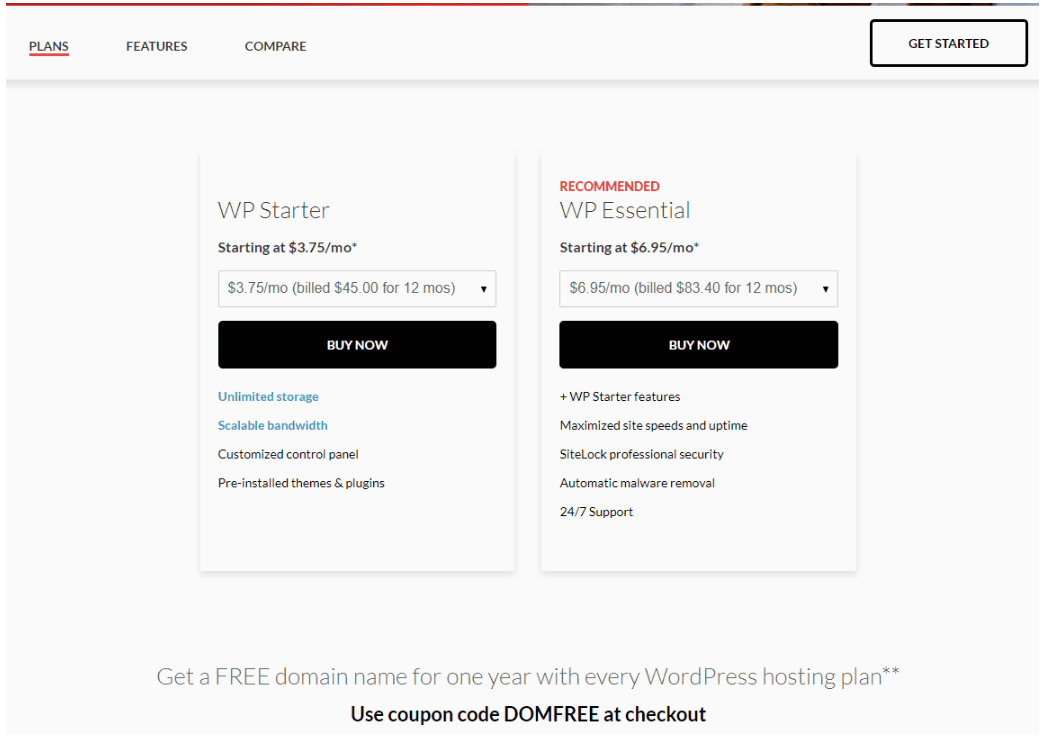Screen dimensions: 1043x739
Task: Click 'Customized control panel' feature text
Action: tap(288, 454)
